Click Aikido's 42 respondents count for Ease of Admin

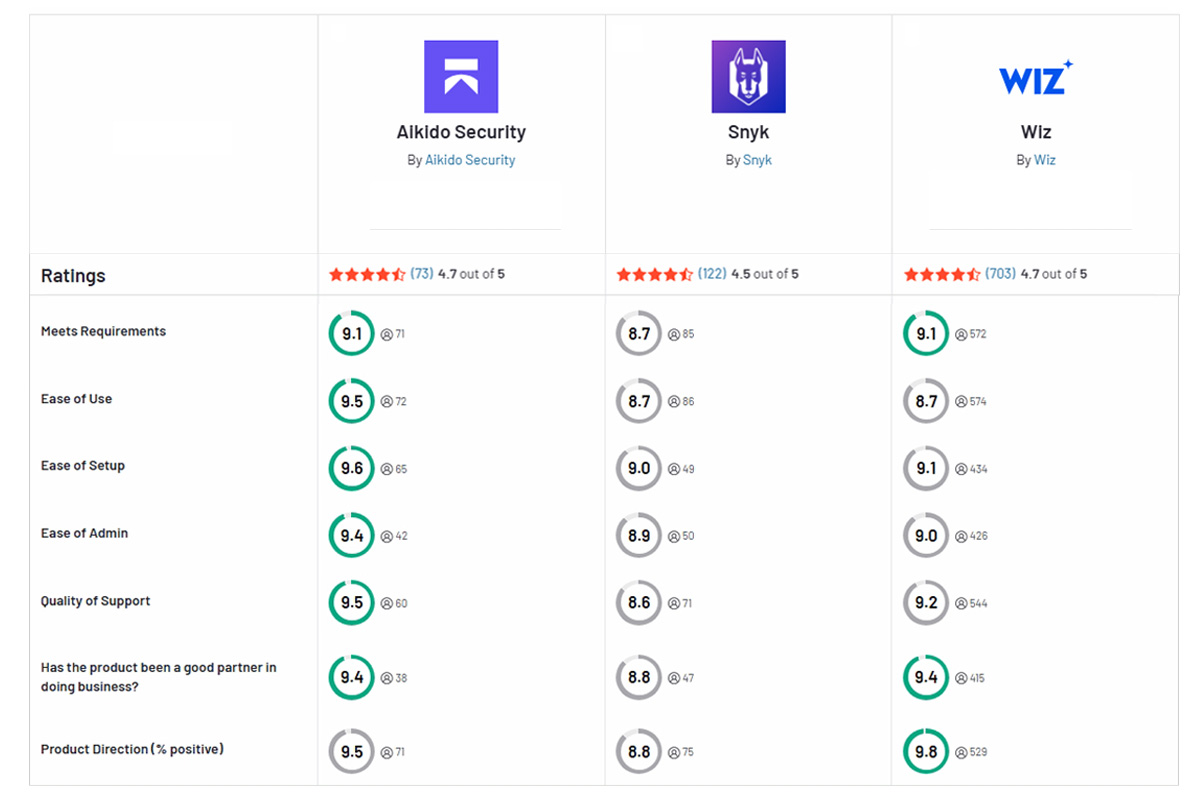(394, 536)
